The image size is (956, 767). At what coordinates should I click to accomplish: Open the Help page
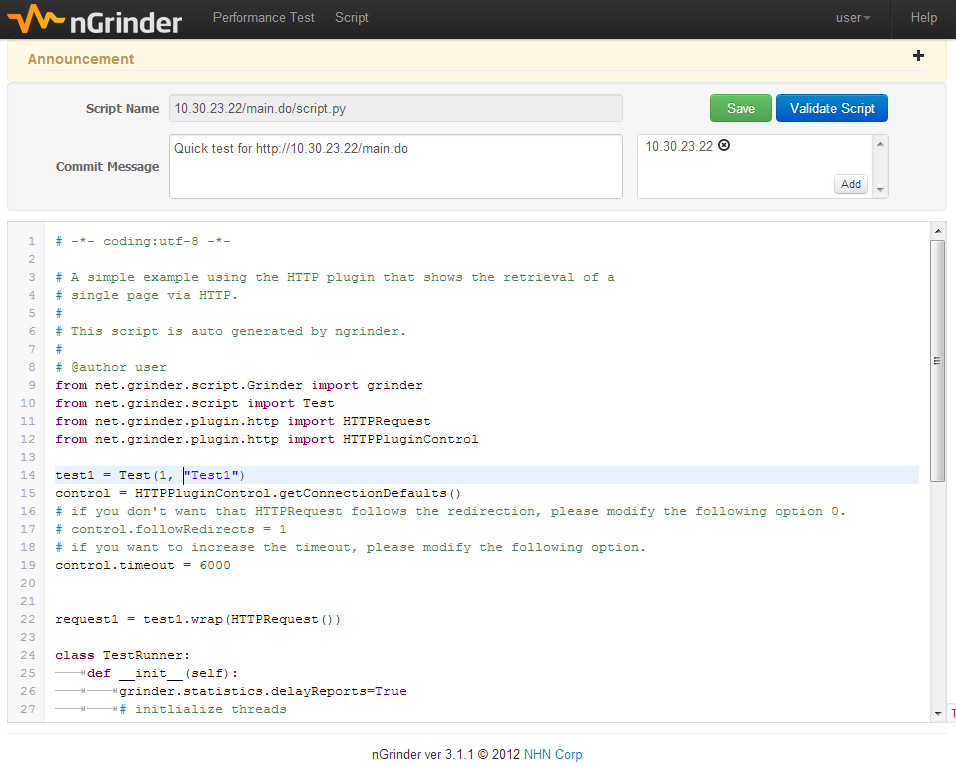point(922,18)
